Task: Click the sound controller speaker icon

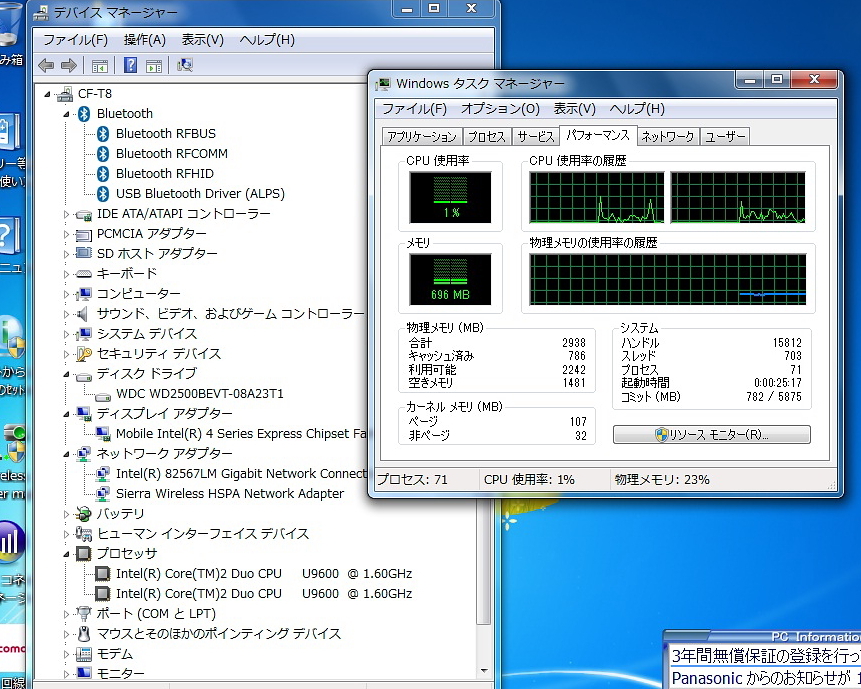Action: [82, 314]
